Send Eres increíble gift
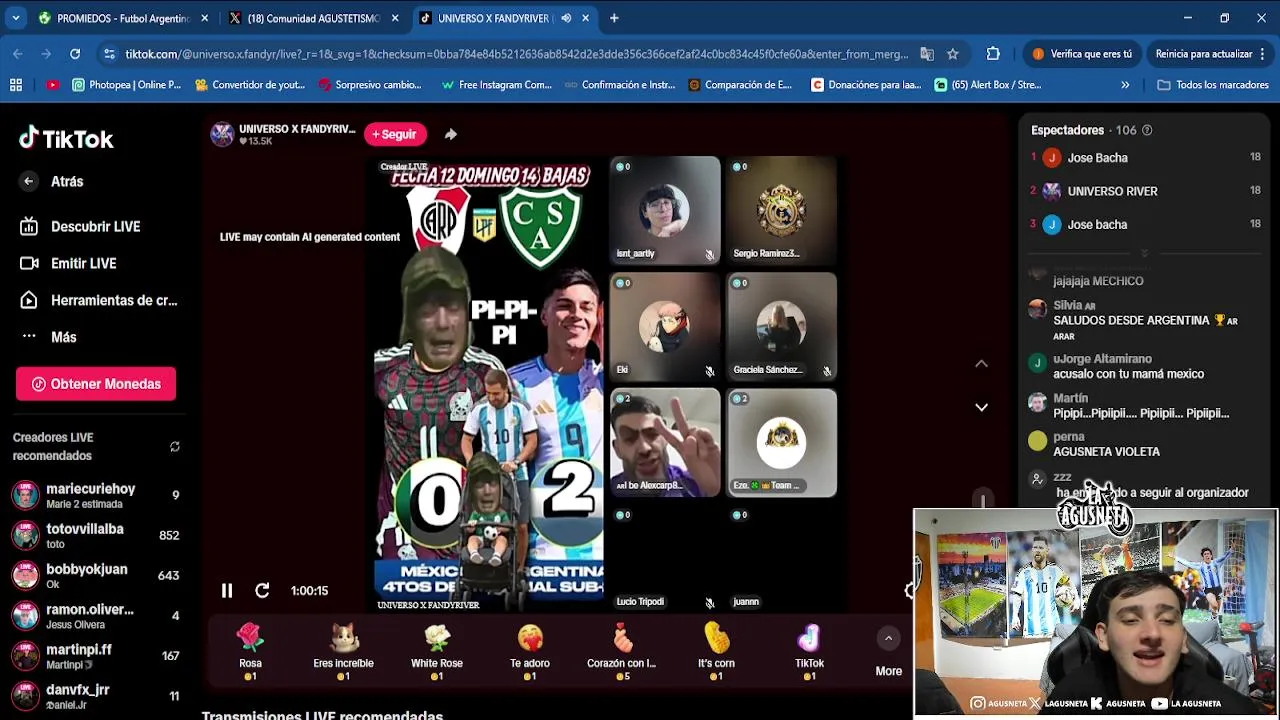Image resolution: width=1280 pixels, height=720 pixels. (343, 652)
